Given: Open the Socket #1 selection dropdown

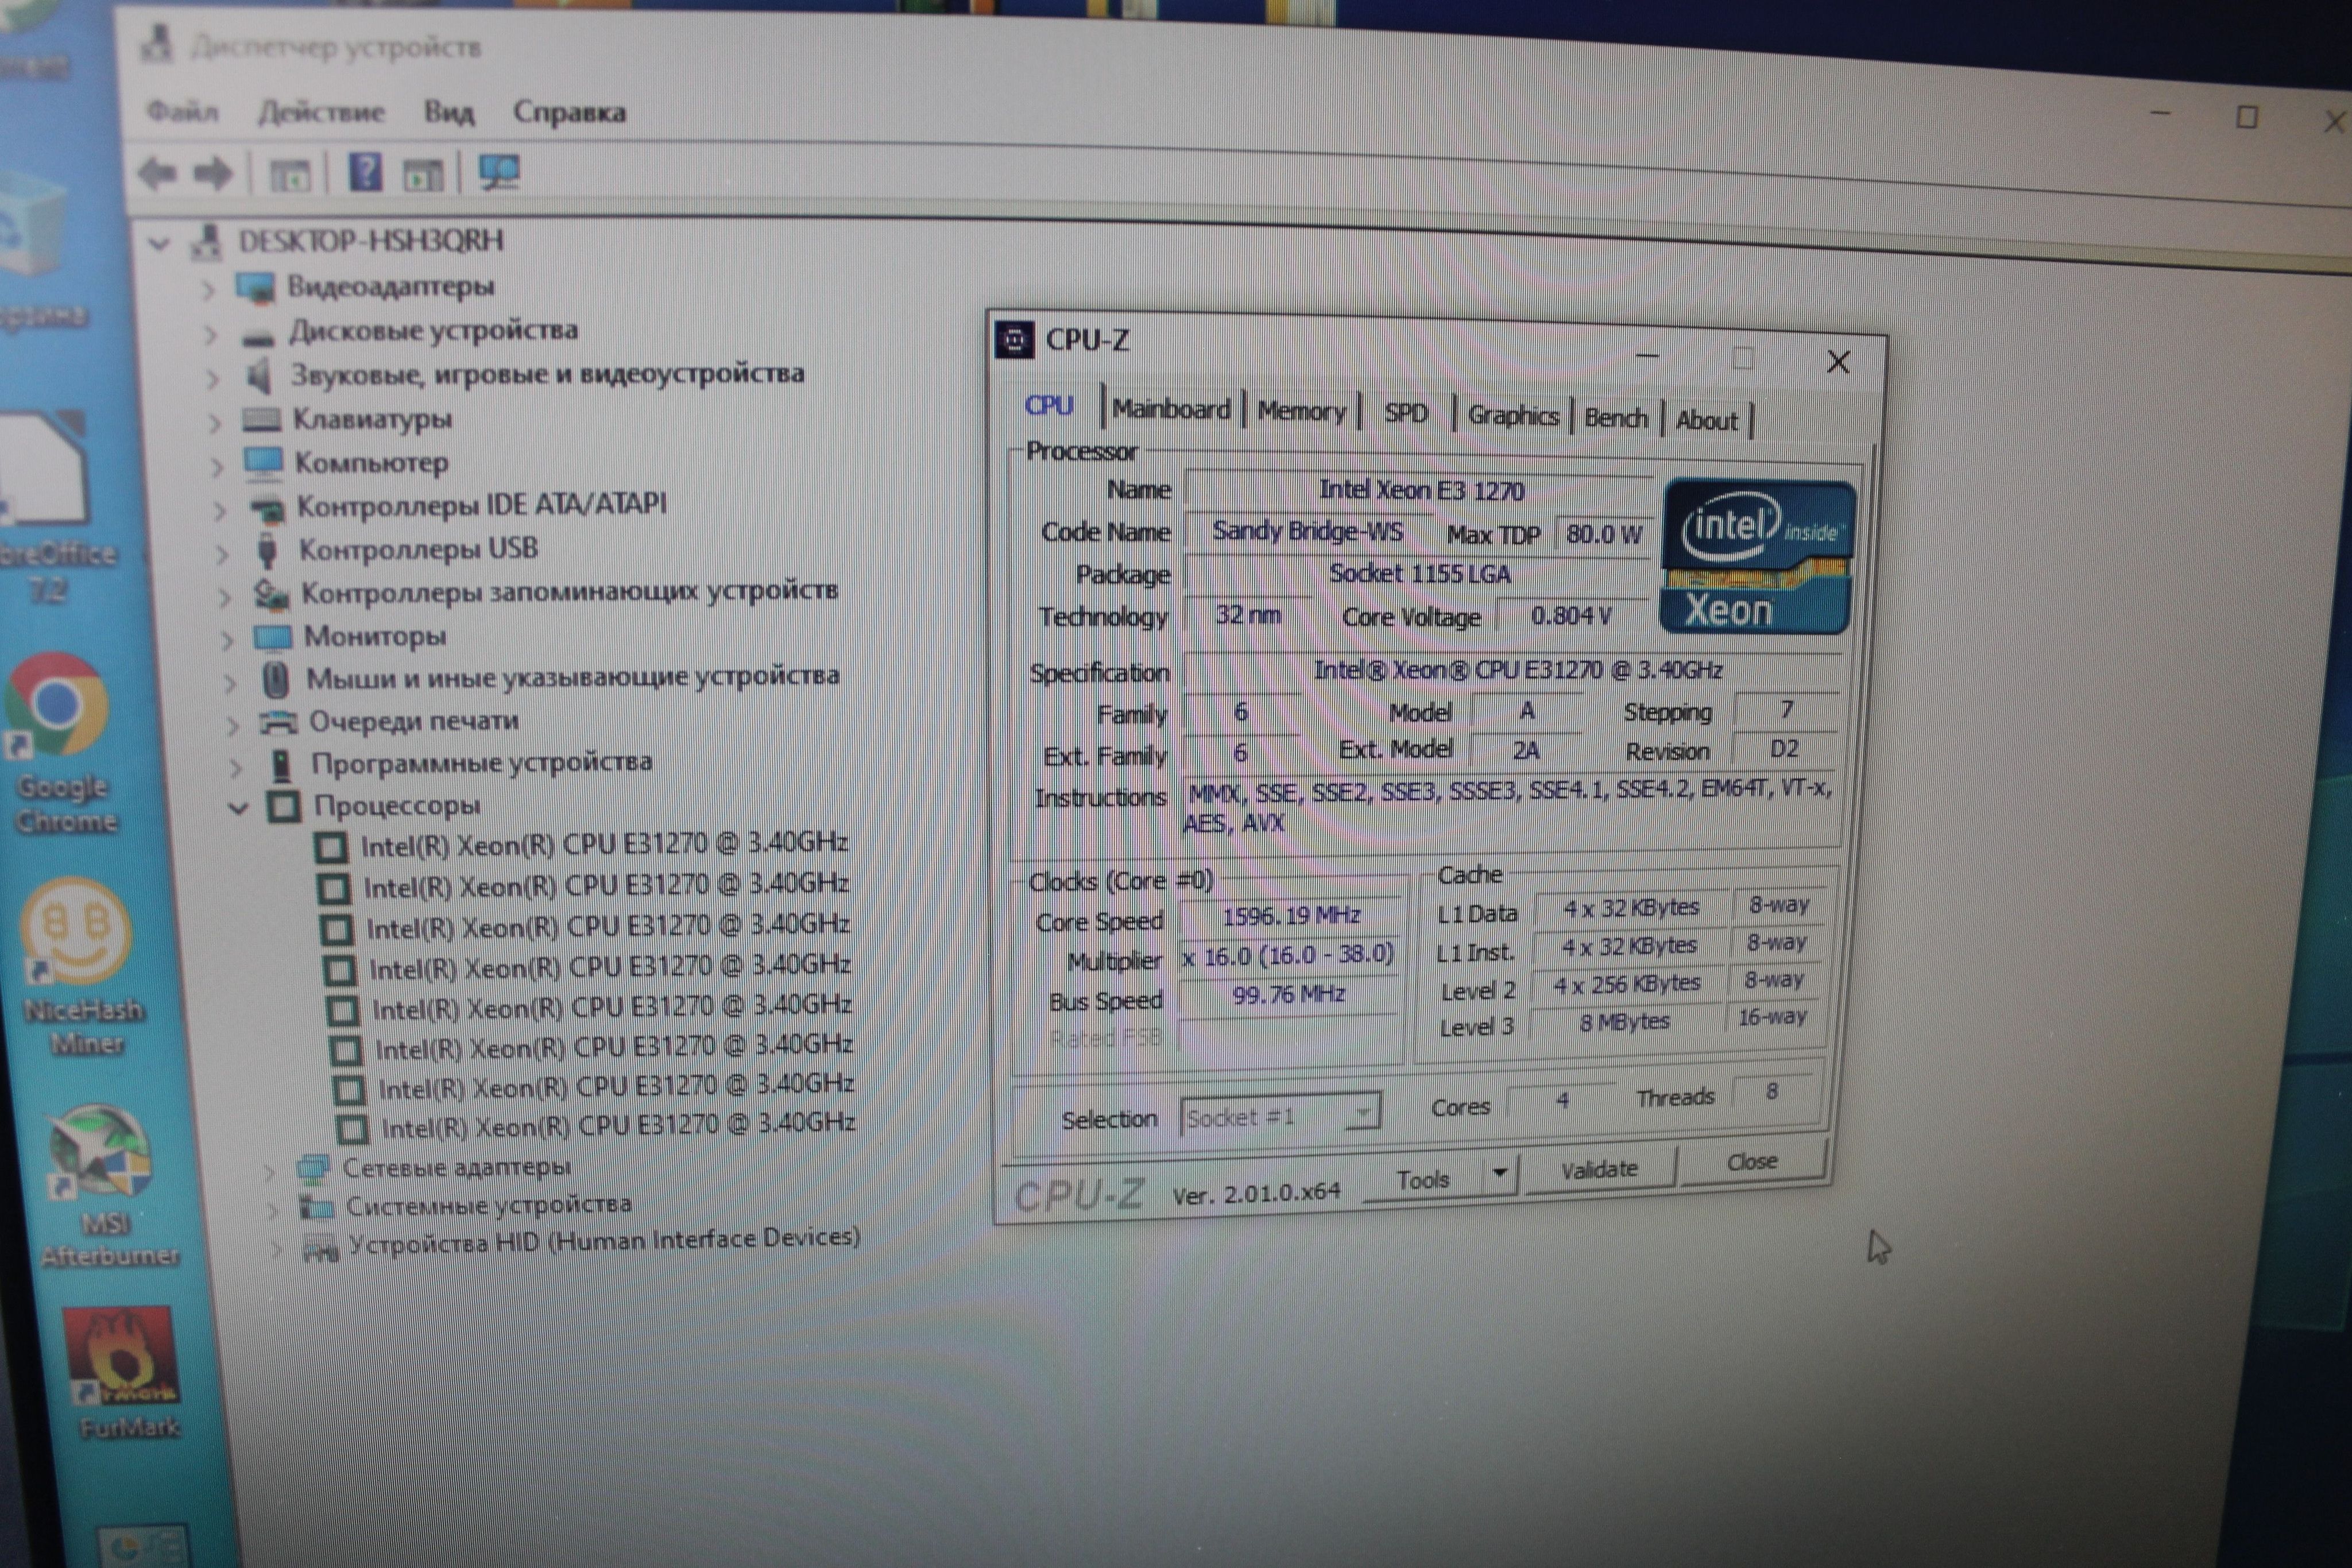Looking at the screenshot, I should [x=1281, y=1115].
